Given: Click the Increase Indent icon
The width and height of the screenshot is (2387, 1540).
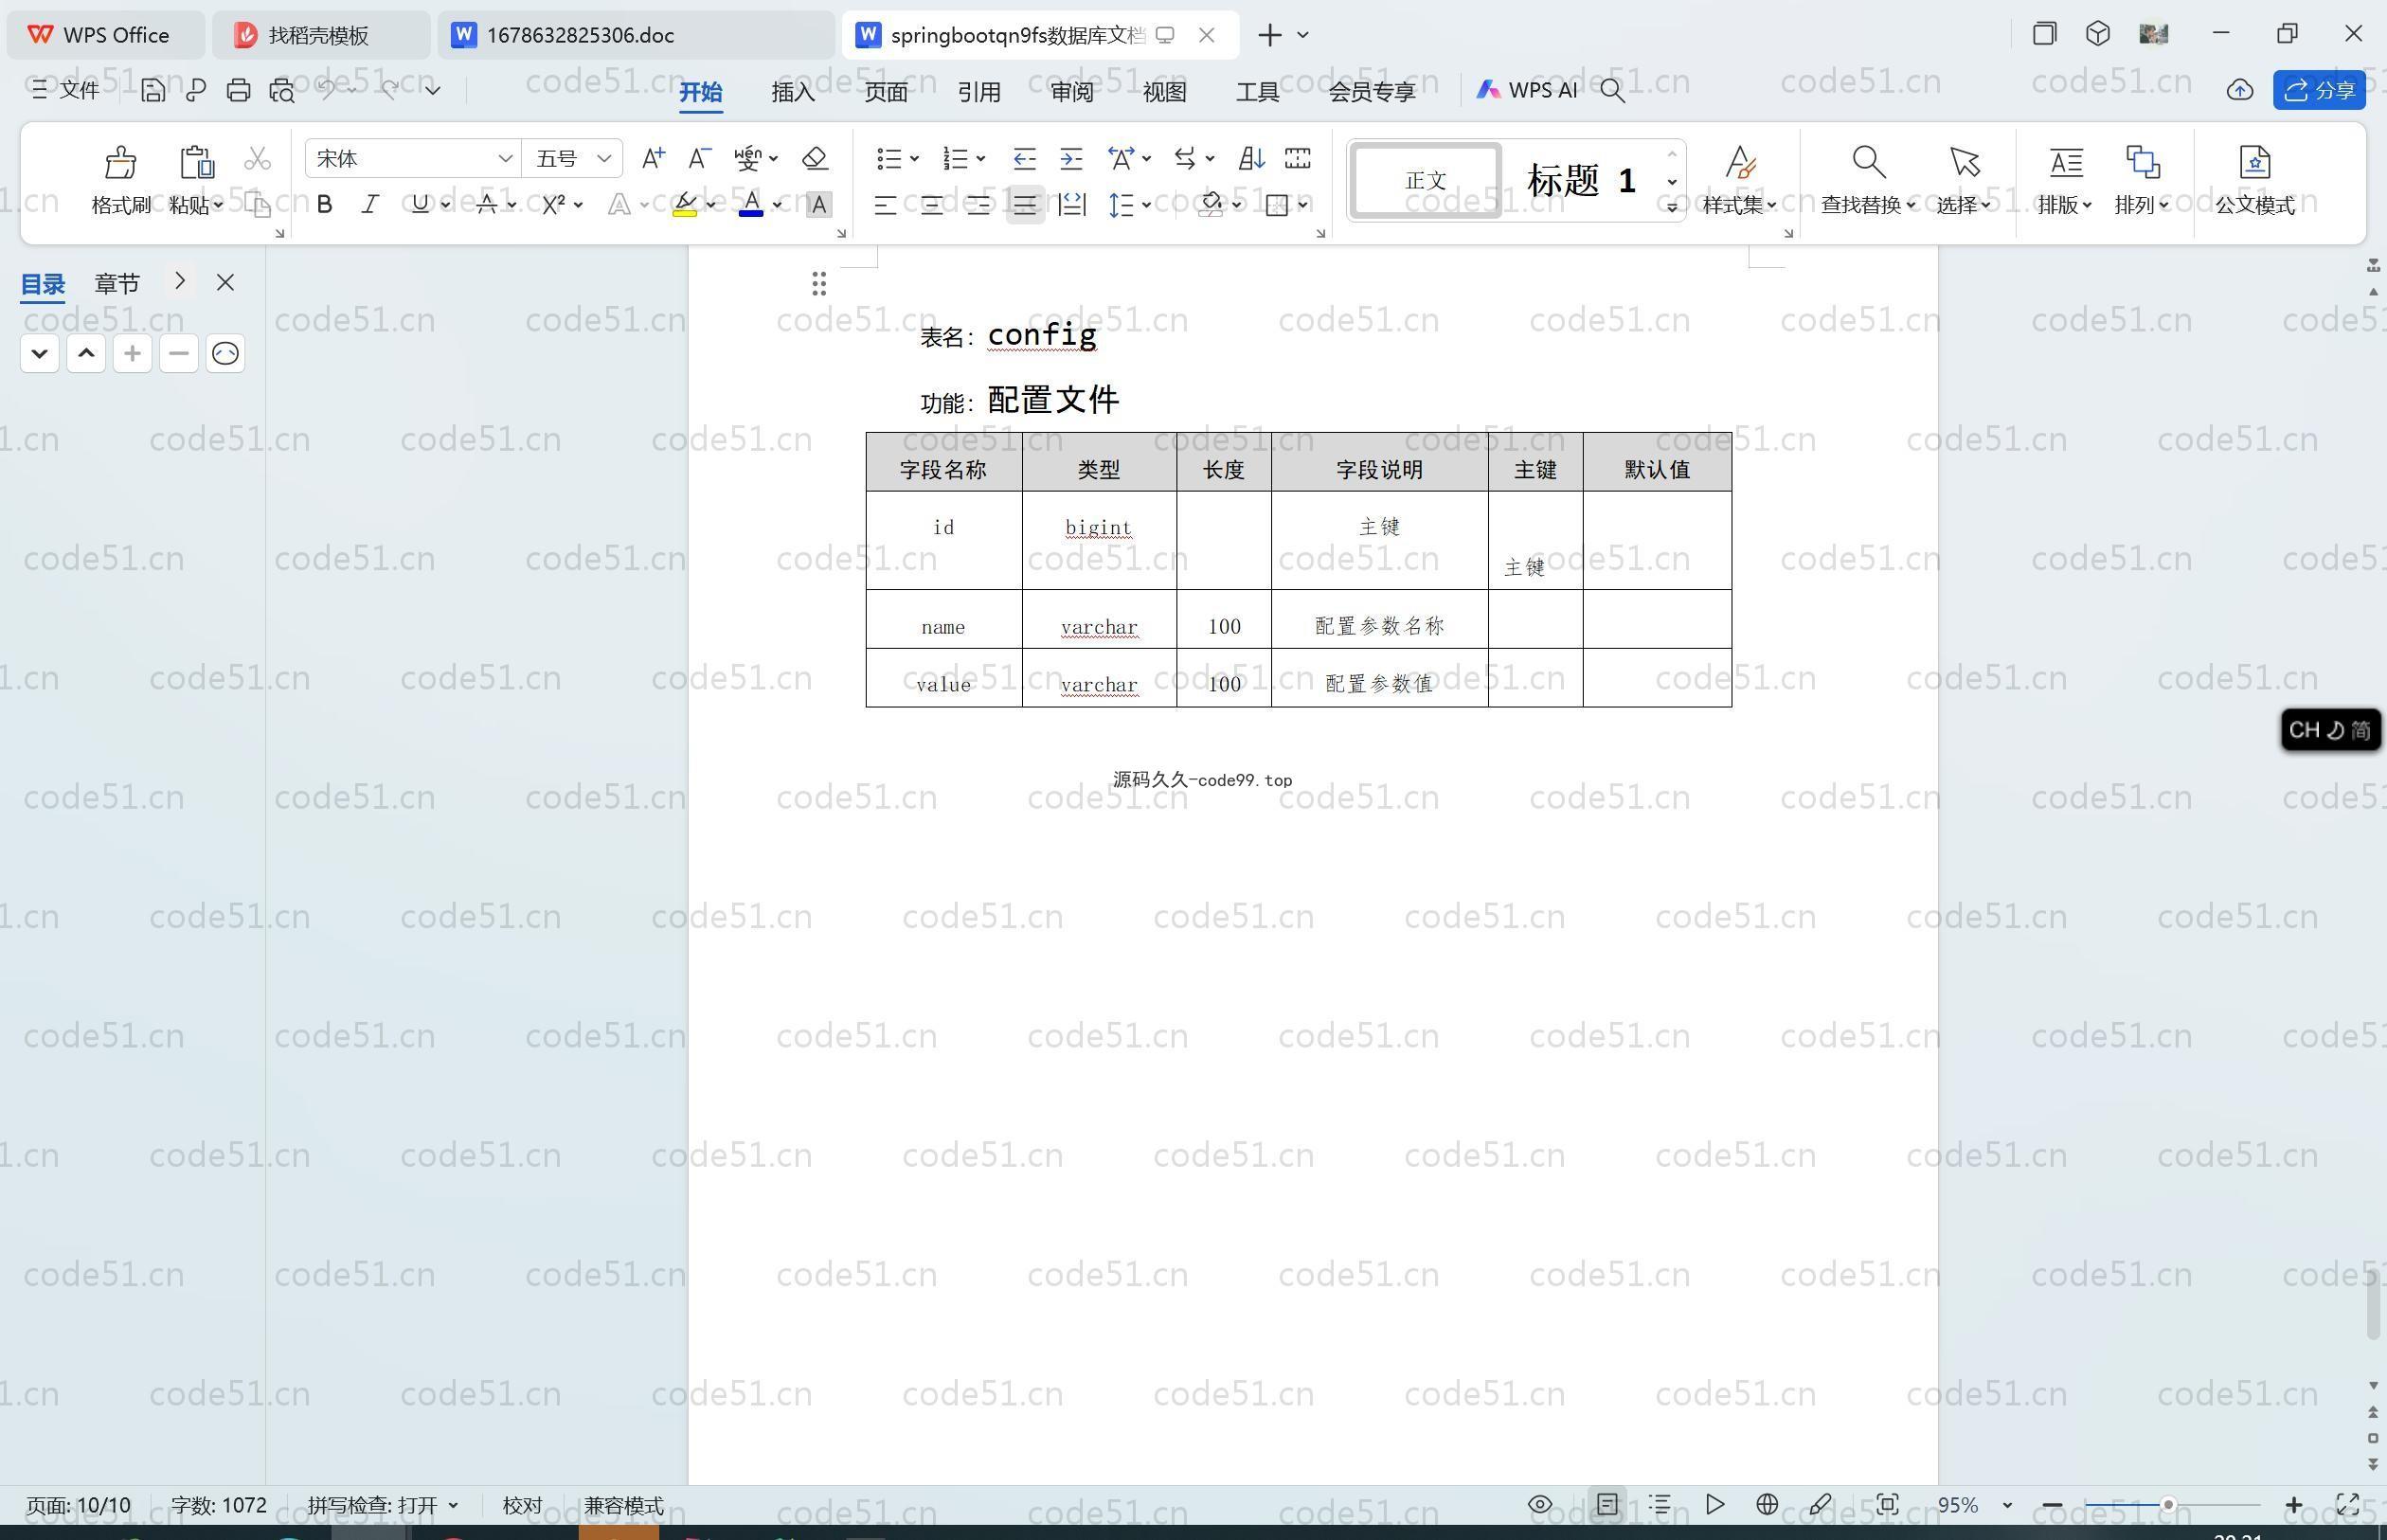Looking at the screenshot, I should [x=1071, y=158].
